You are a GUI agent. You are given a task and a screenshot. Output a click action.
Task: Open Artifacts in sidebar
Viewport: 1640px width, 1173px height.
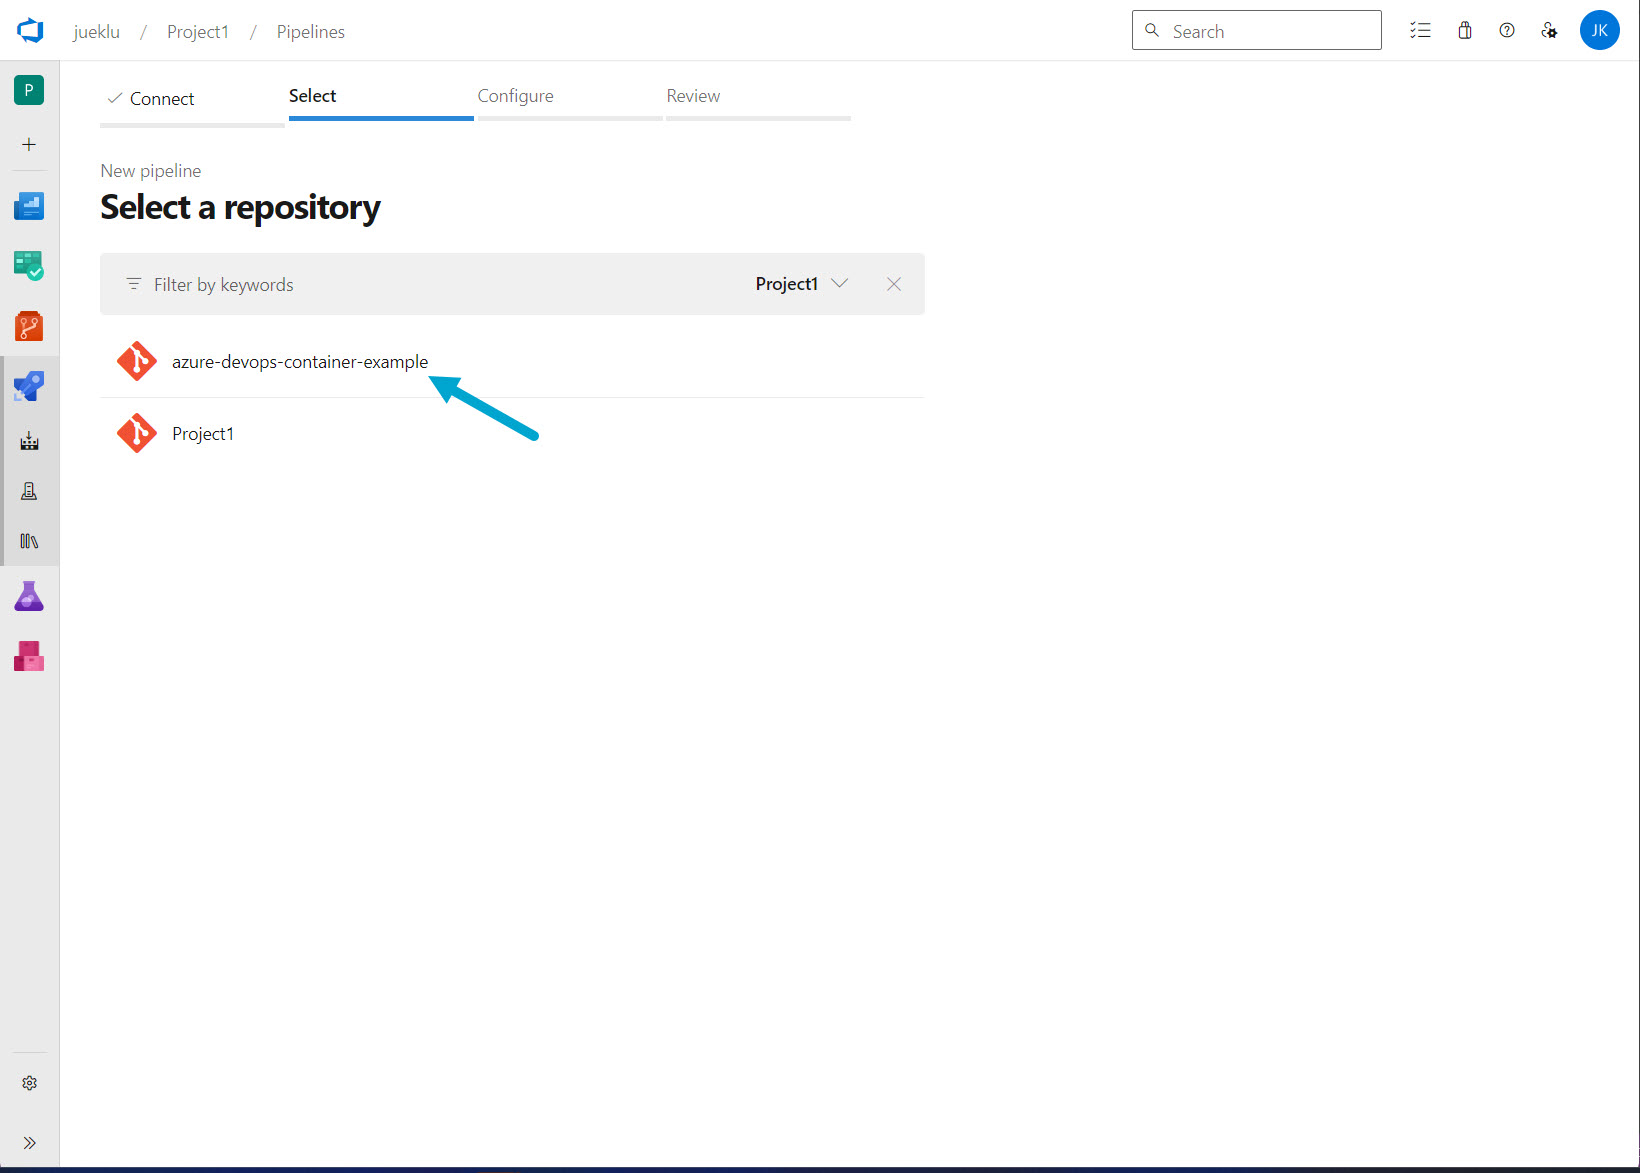(29, 656)
